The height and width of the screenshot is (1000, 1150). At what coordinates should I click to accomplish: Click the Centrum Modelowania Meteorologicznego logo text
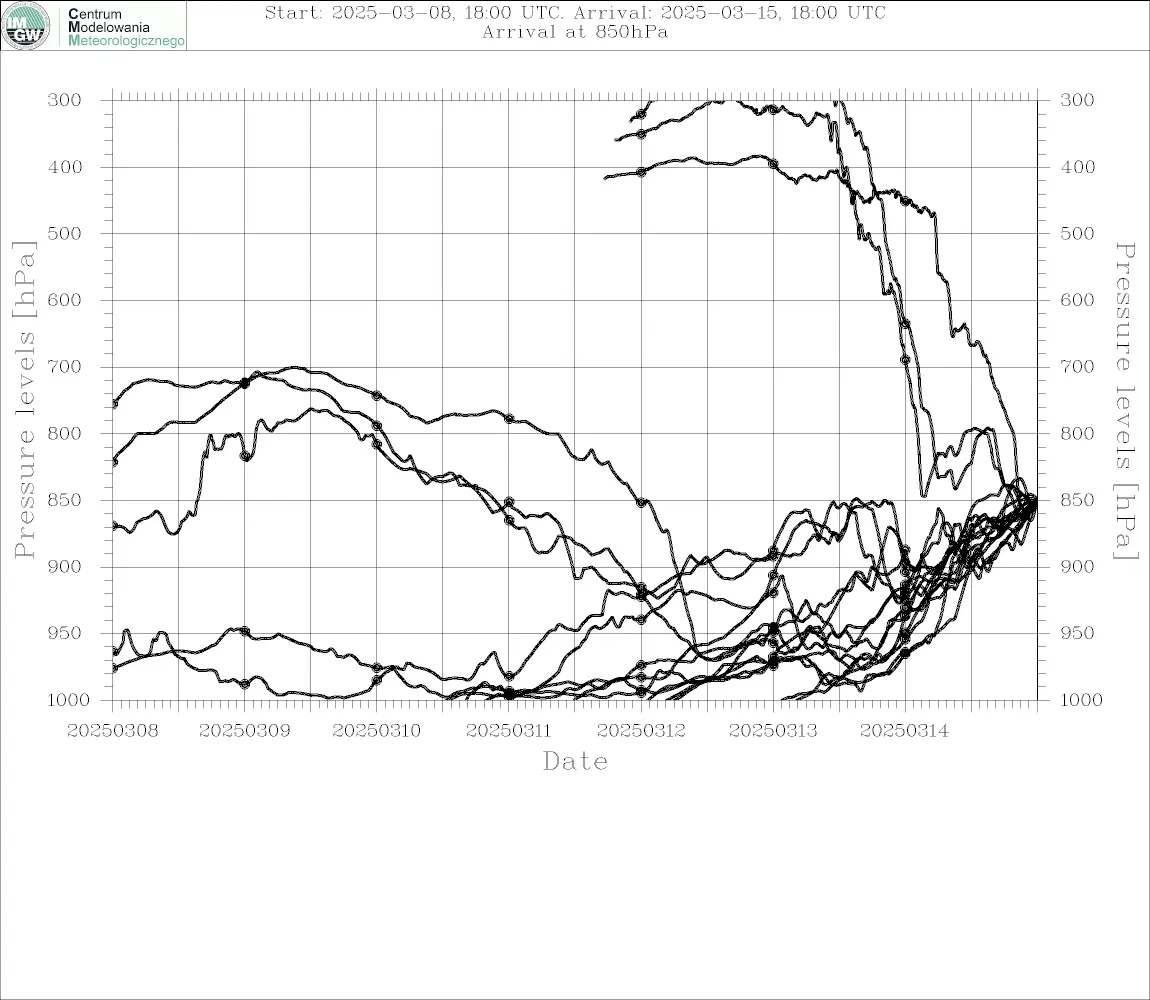coord(125,27)
